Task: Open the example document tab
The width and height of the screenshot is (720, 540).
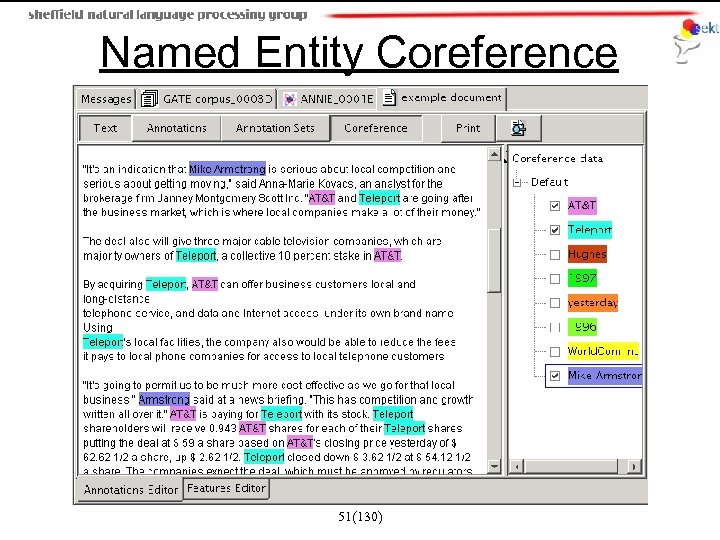Action: pyautogui.click(x=442, y=98)
